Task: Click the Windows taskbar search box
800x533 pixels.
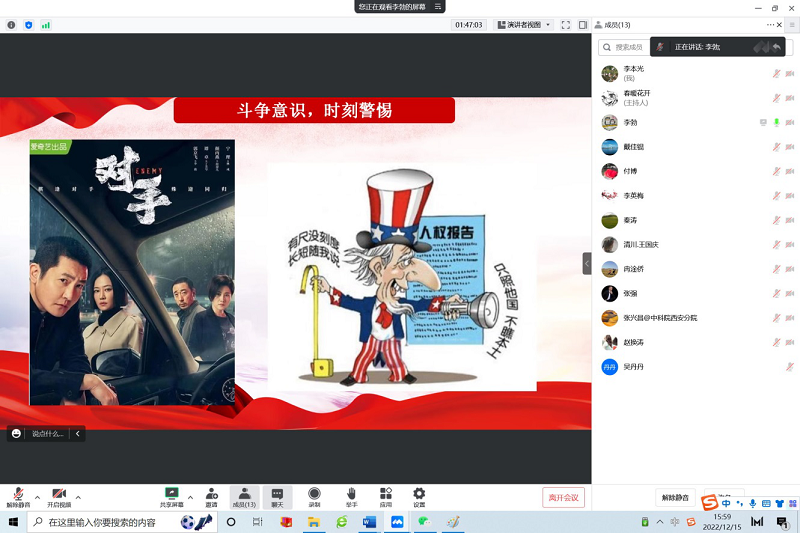Action: pos(122,522)
